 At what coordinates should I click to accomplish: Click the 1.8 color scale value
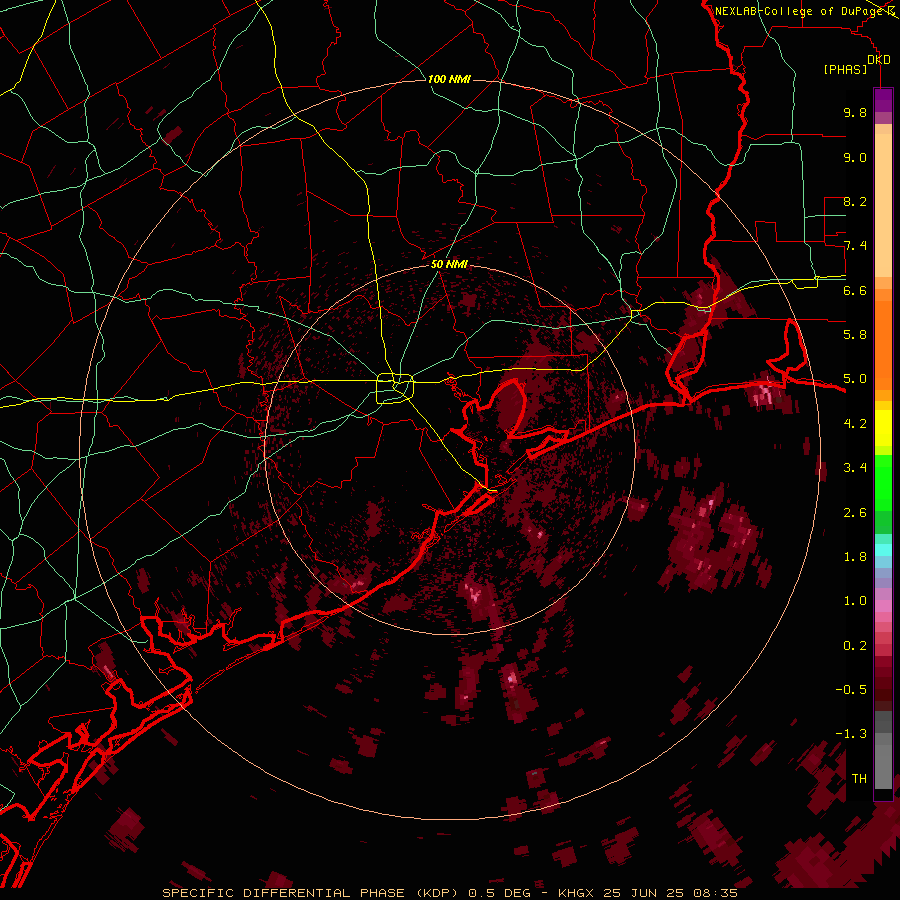(x=855, y=556)
